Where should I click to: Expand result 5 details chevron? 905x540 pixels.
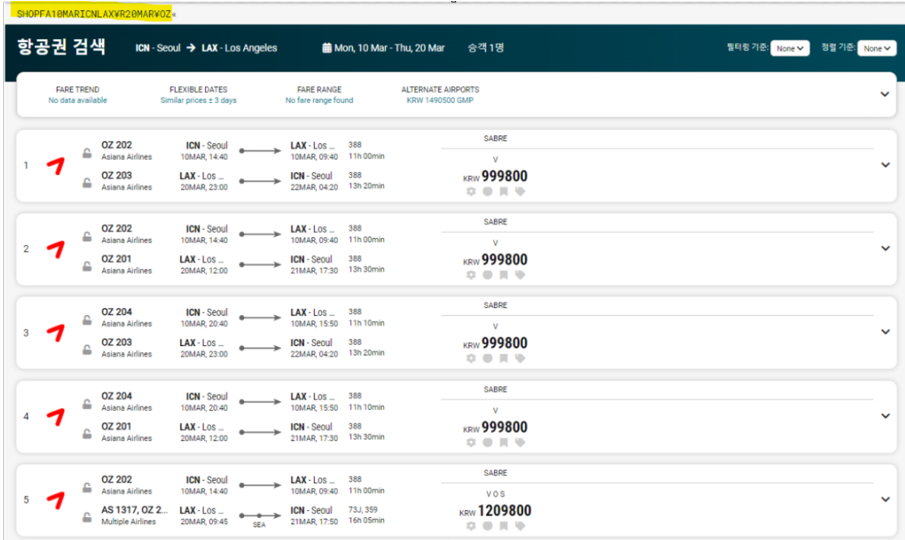pyautogui.click(x=885, y=500)
